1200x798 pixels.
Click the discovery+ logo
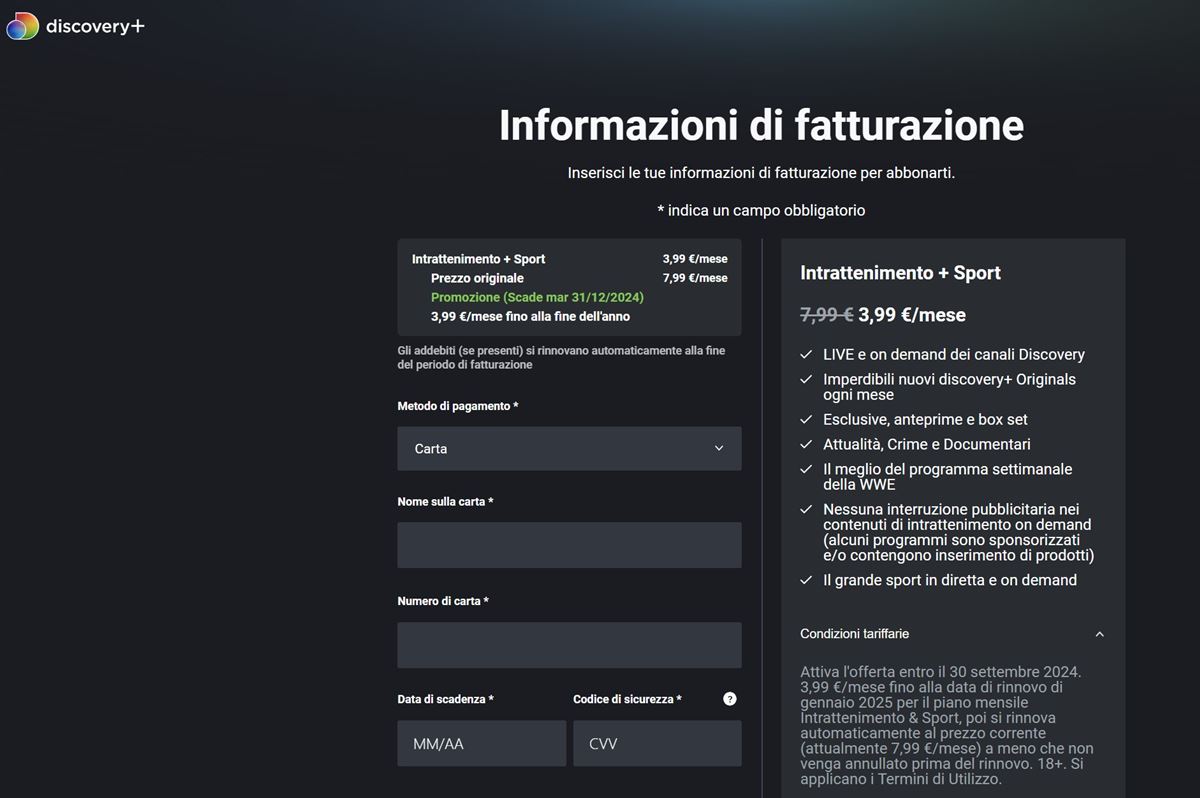pos(76,26)
